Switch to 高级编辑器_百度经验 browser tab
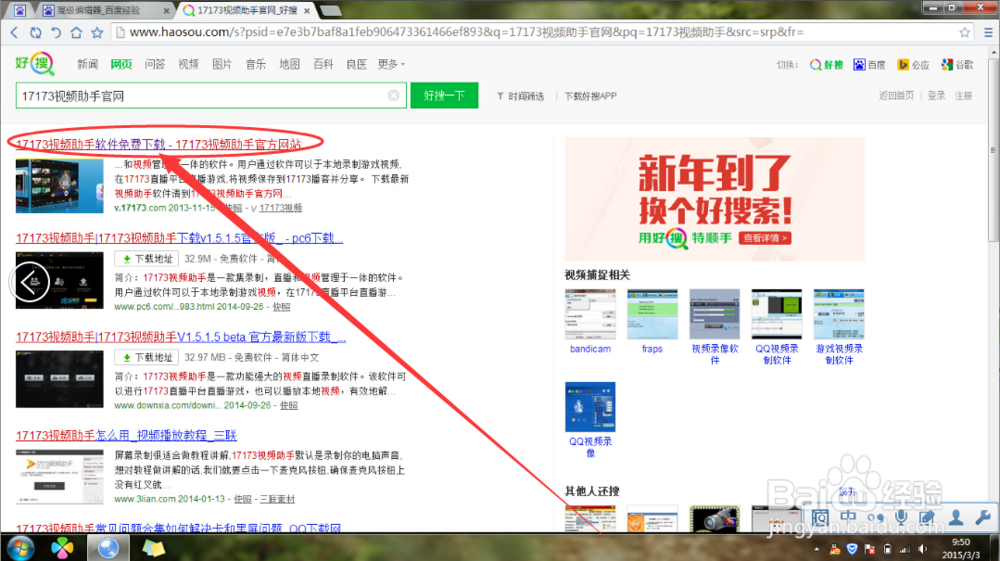 pos(105,10)
